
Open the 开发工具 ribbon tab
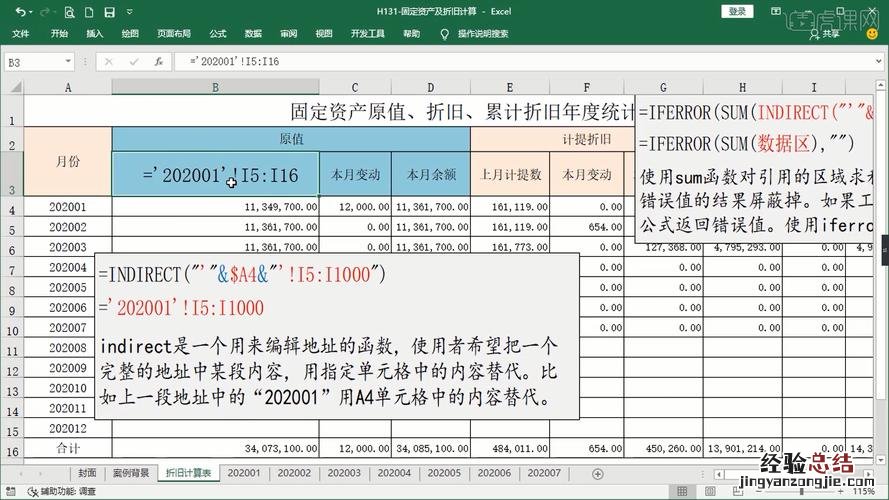tap(368, 33)
